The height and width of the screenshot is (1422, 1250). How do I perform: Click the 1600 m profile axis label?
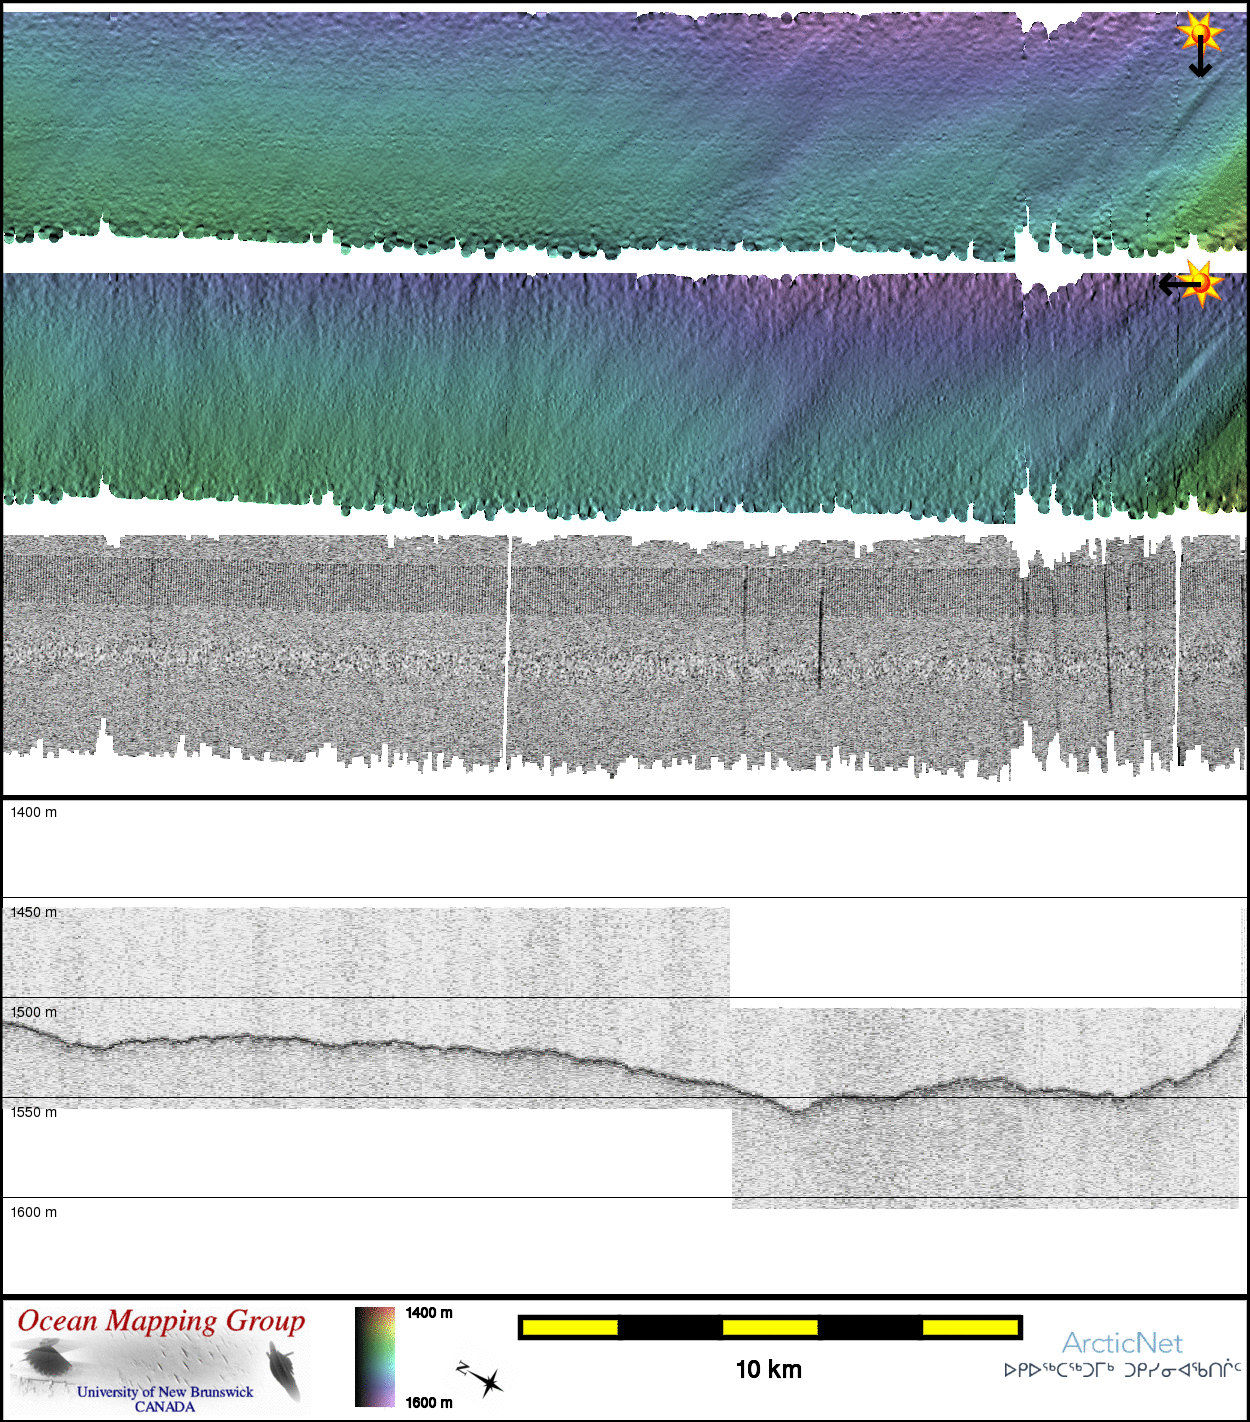(34, 1212)
